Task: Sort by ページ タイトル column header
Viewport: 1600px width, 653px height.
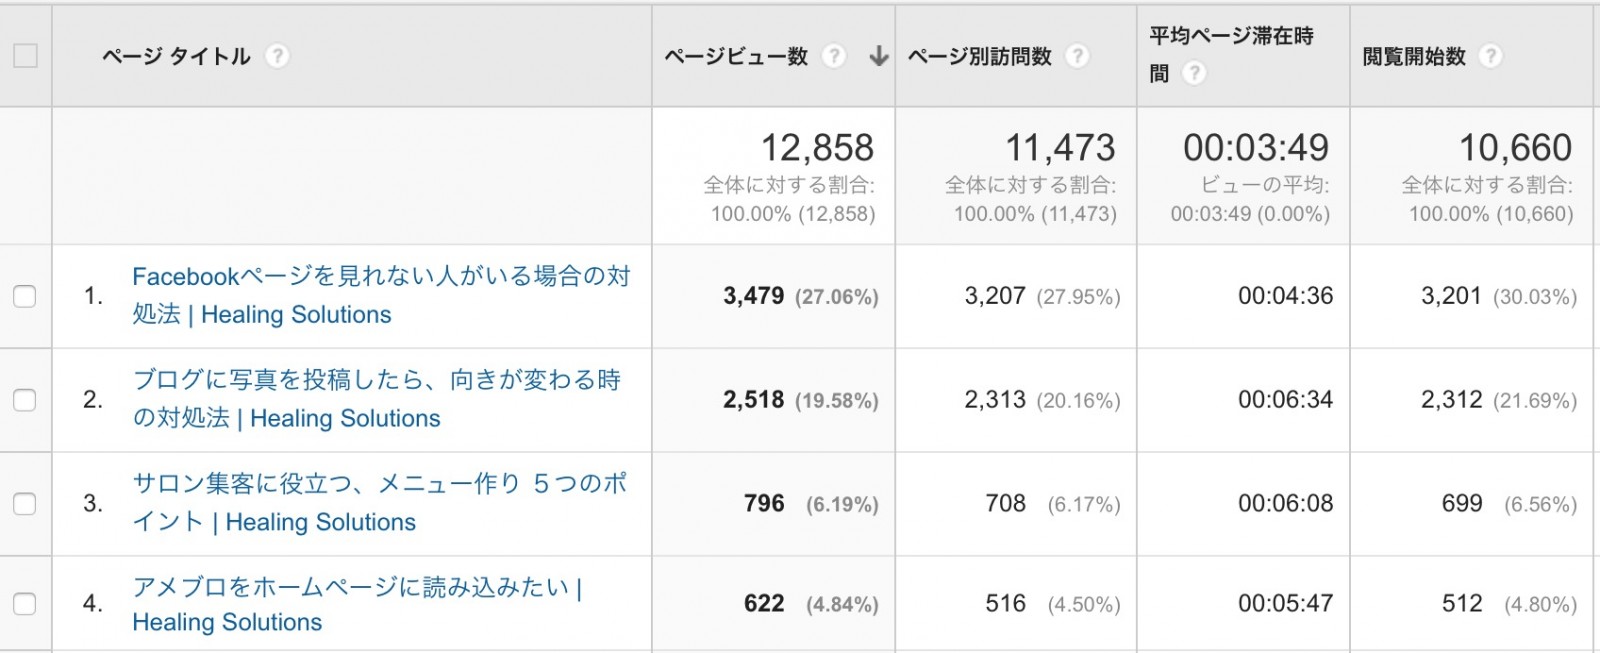Action: 176,56
